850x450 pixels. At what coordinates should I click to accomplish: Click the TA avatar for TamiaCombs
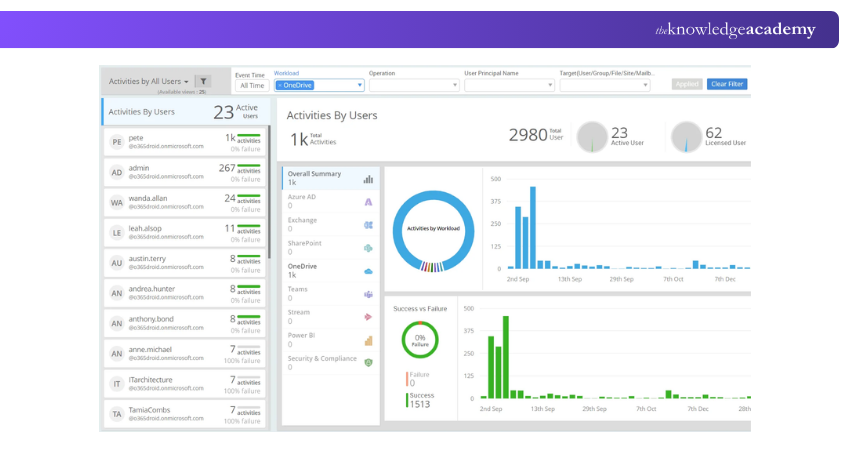117,415
